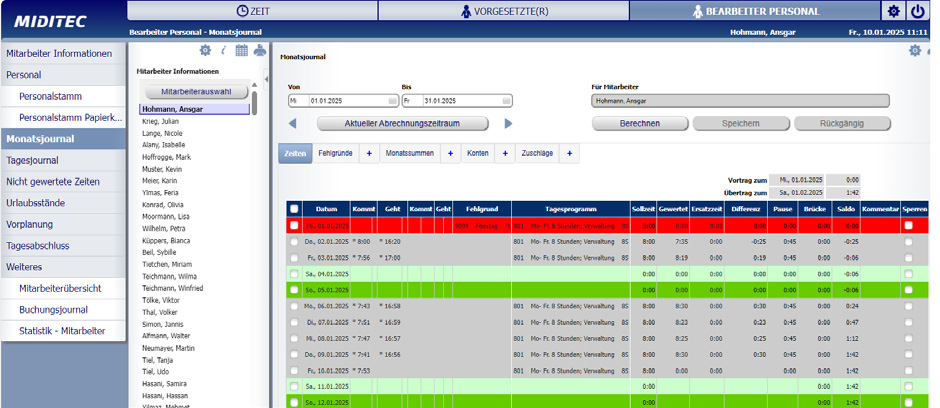The width and height of the screenshot is (940, 408).
Task: Open the calendar grid icon above employee list
Action: pyautogui.click(x=242, y=50)
